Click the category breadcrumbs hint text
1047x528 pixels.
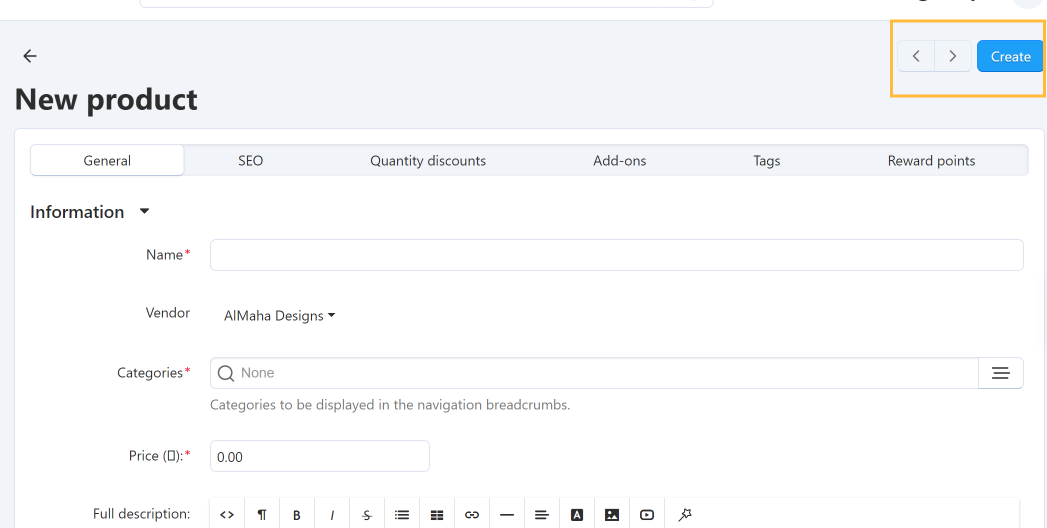[390, 405]
